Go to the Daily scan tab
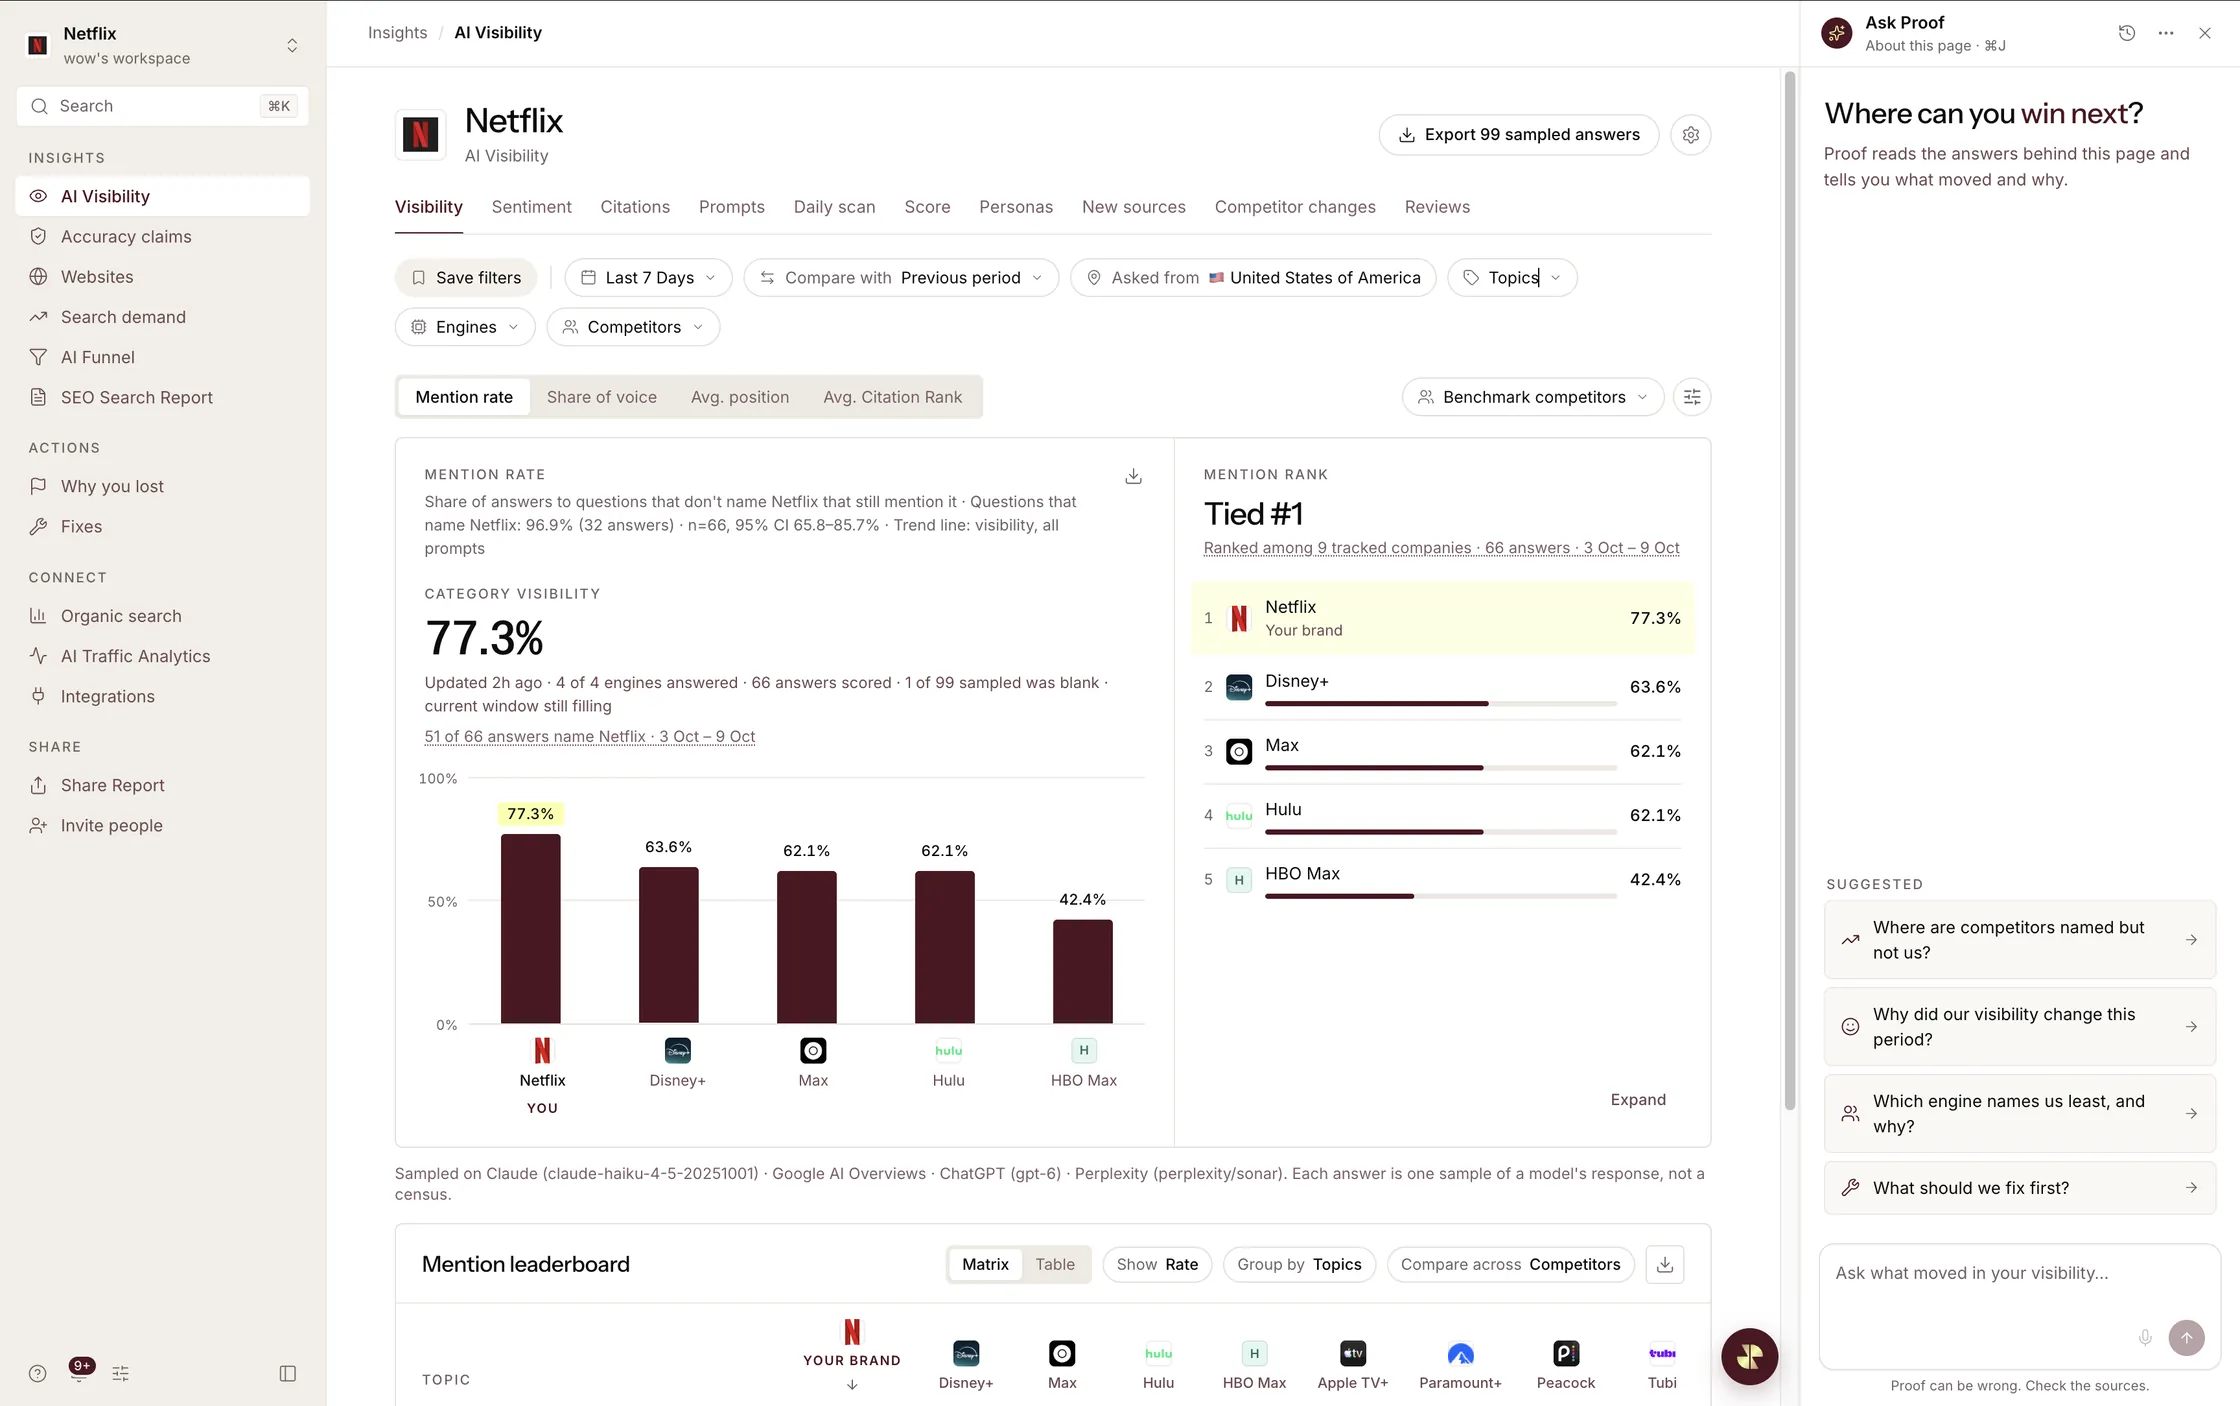 [834, 207]
